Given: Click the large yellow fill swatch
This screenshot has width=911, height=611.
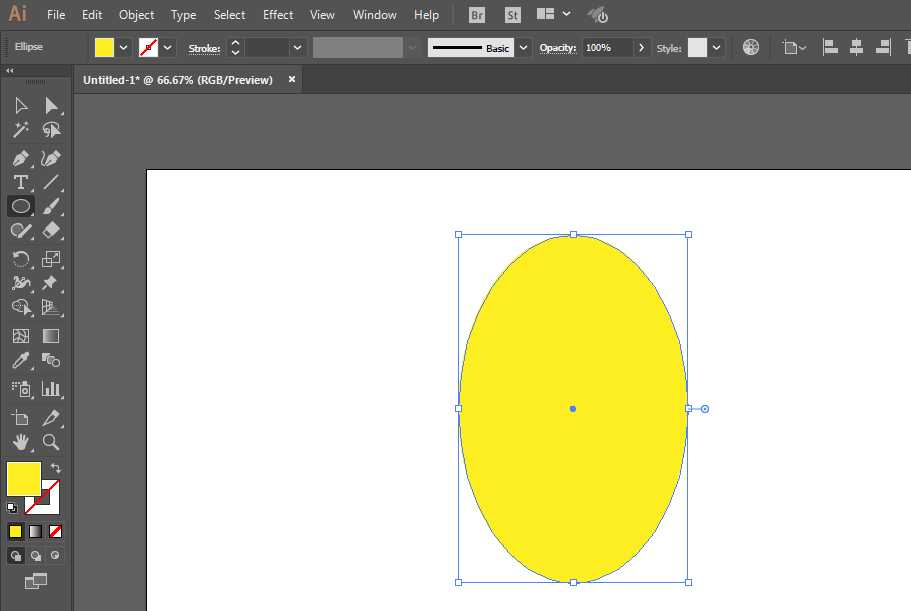Looking at the screenshot, I should point(24,479).
